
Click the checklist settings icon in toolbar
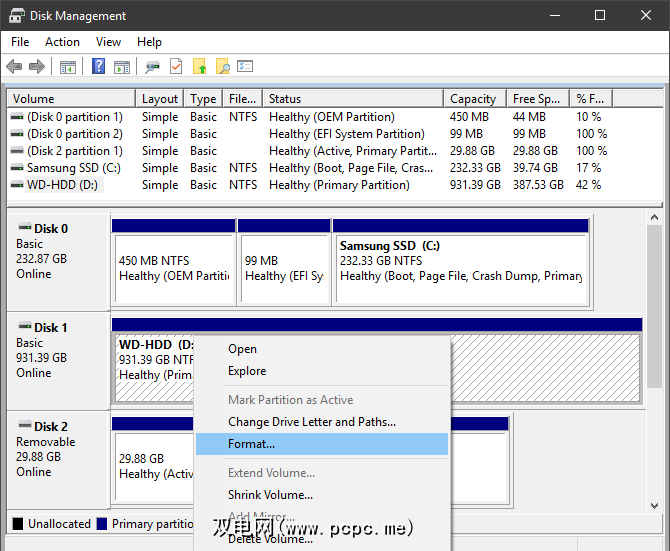coord(245,67)
